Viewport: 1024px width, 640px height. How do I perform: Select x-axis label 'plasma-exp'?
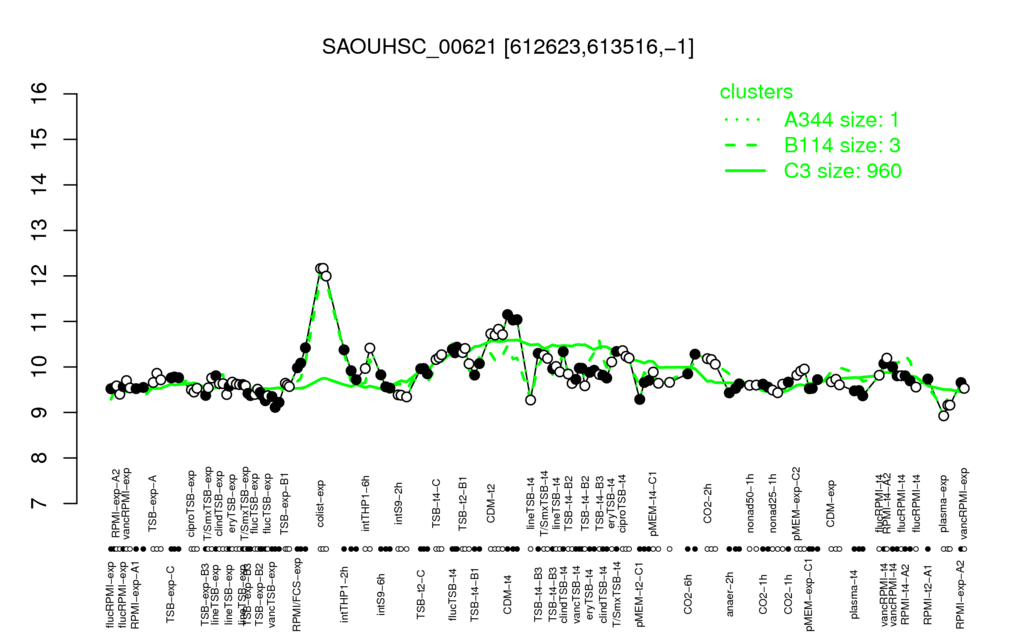click(944, 502)
